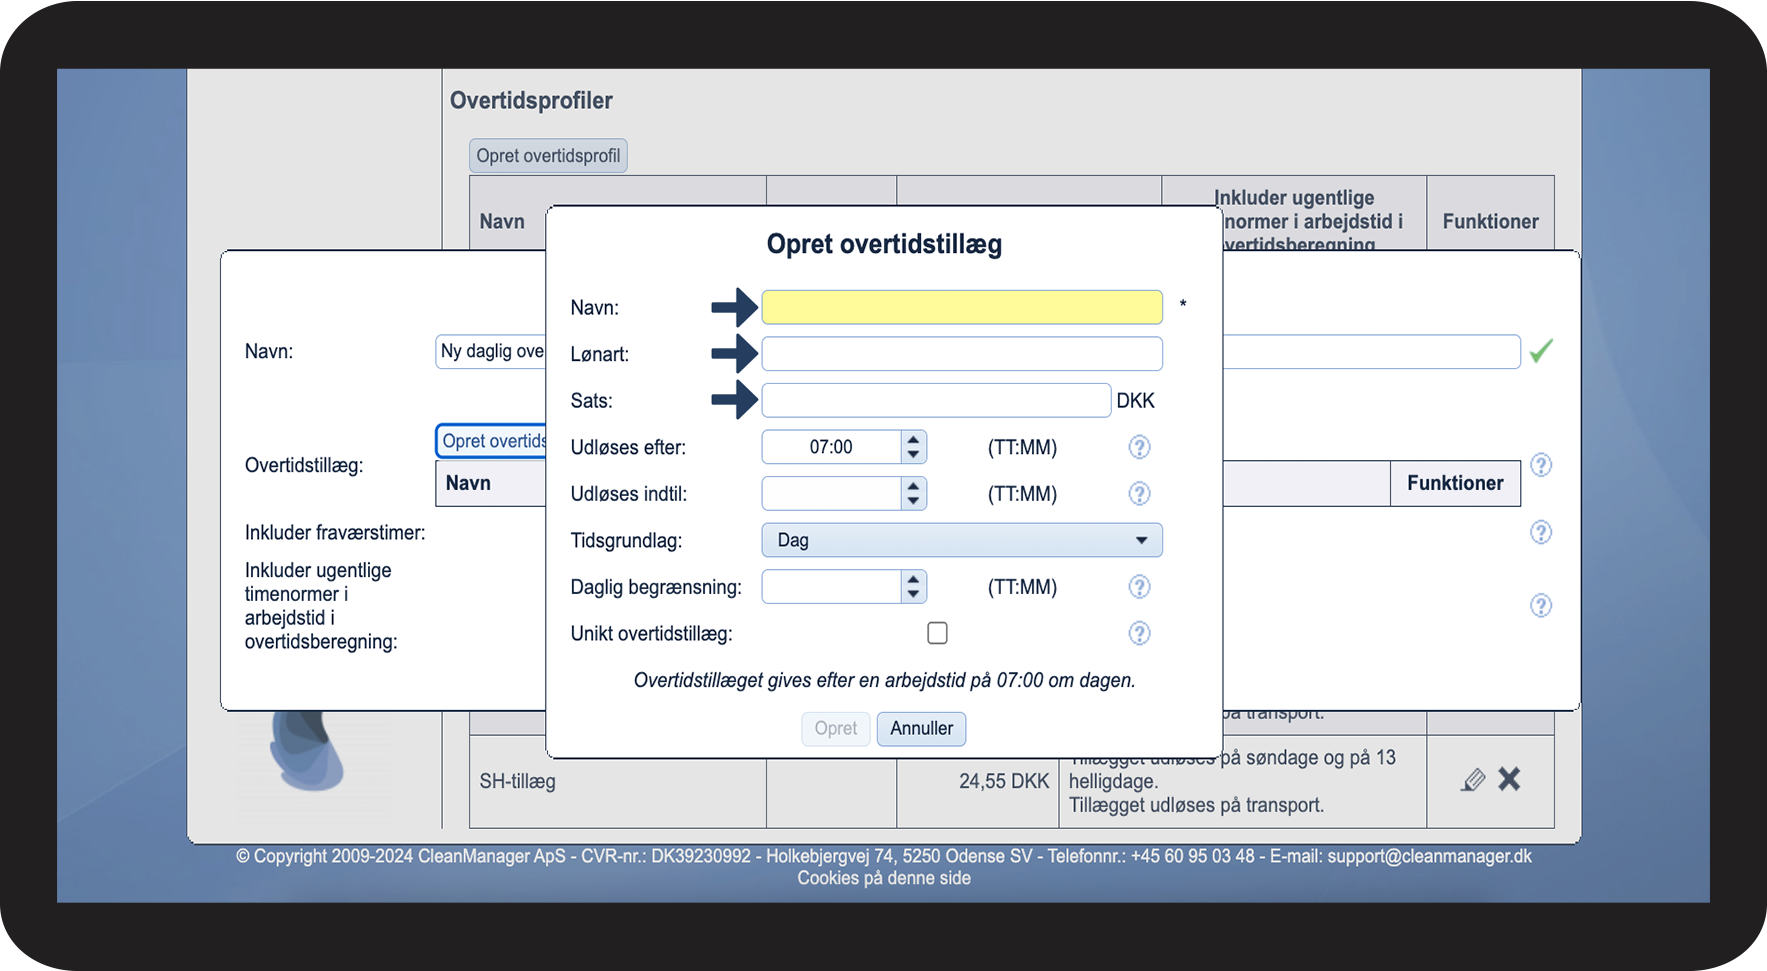Click pencil edit icon in SH-tillæg row
This screenshot has width=1767, height=971.
coord(1472,780)
